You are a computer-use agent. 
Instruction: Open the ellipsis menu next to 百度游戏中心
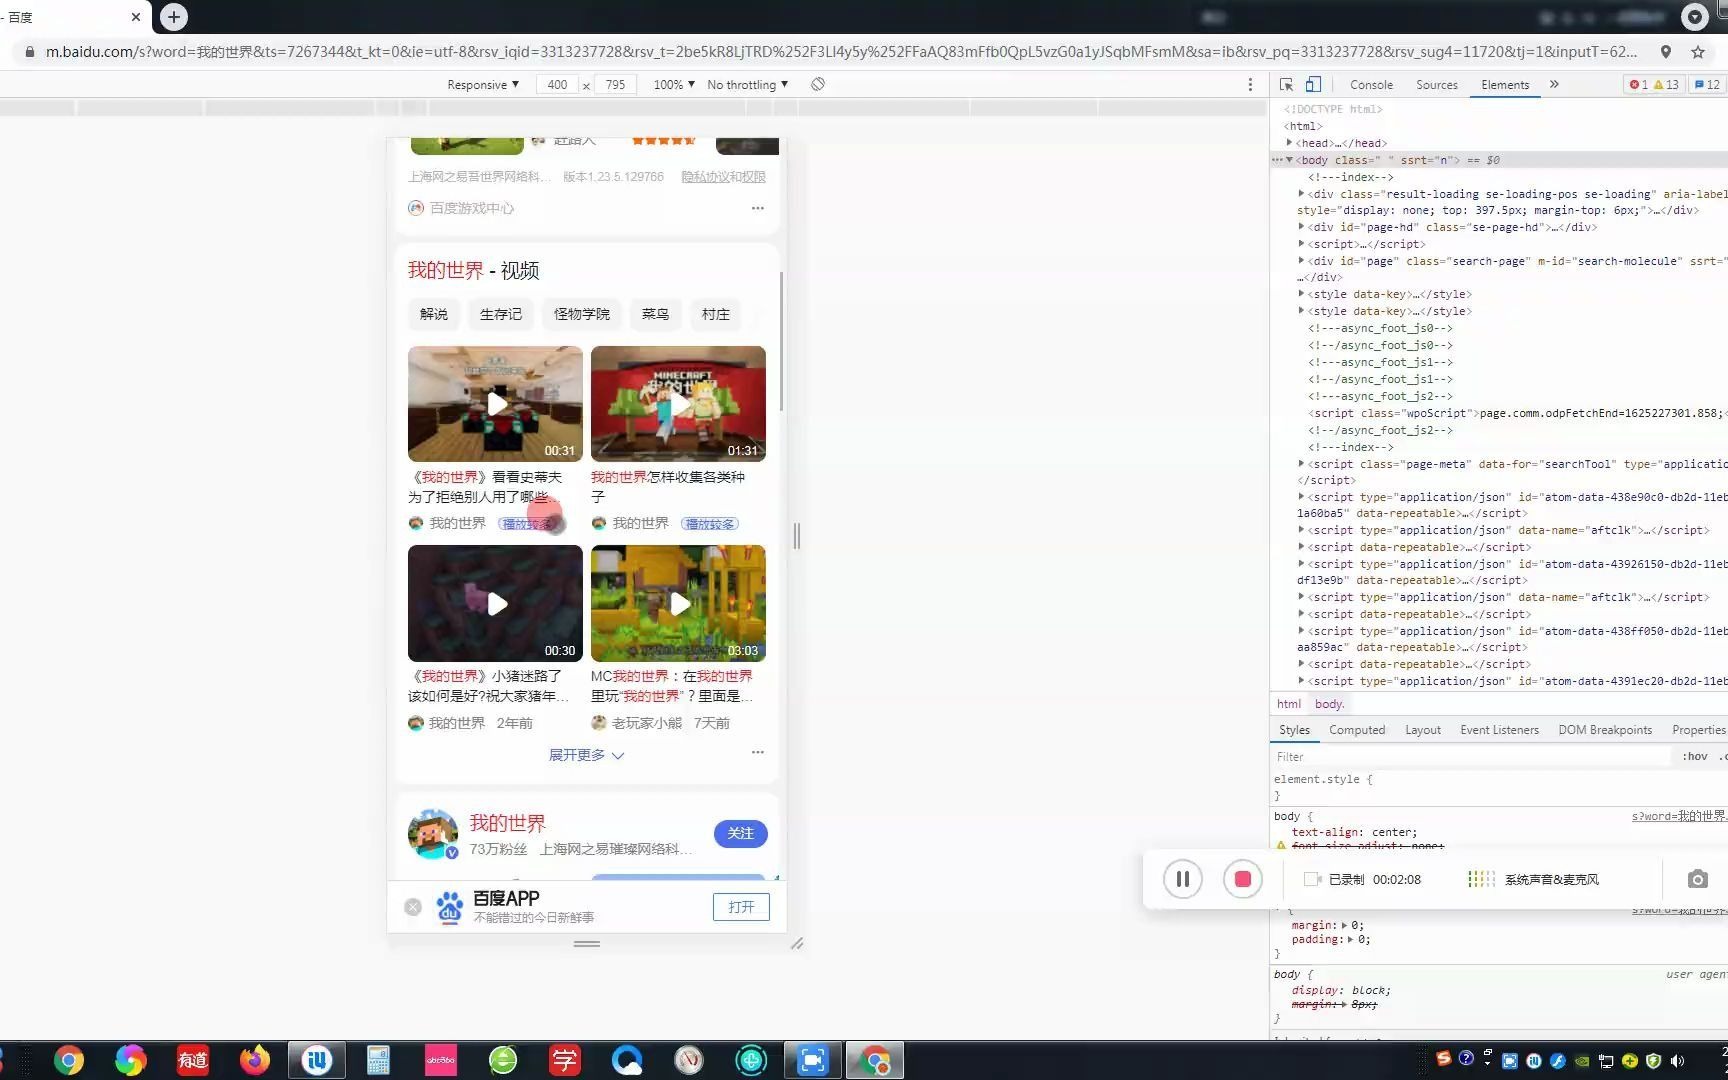coord(757,208)
